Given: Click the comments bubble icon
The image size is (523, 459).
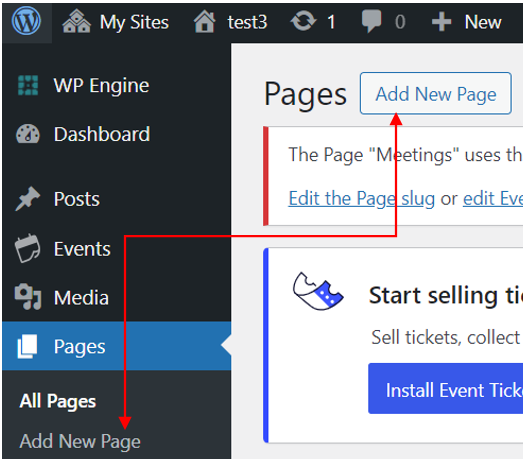Looking at the screenshot, I should 371,21.
